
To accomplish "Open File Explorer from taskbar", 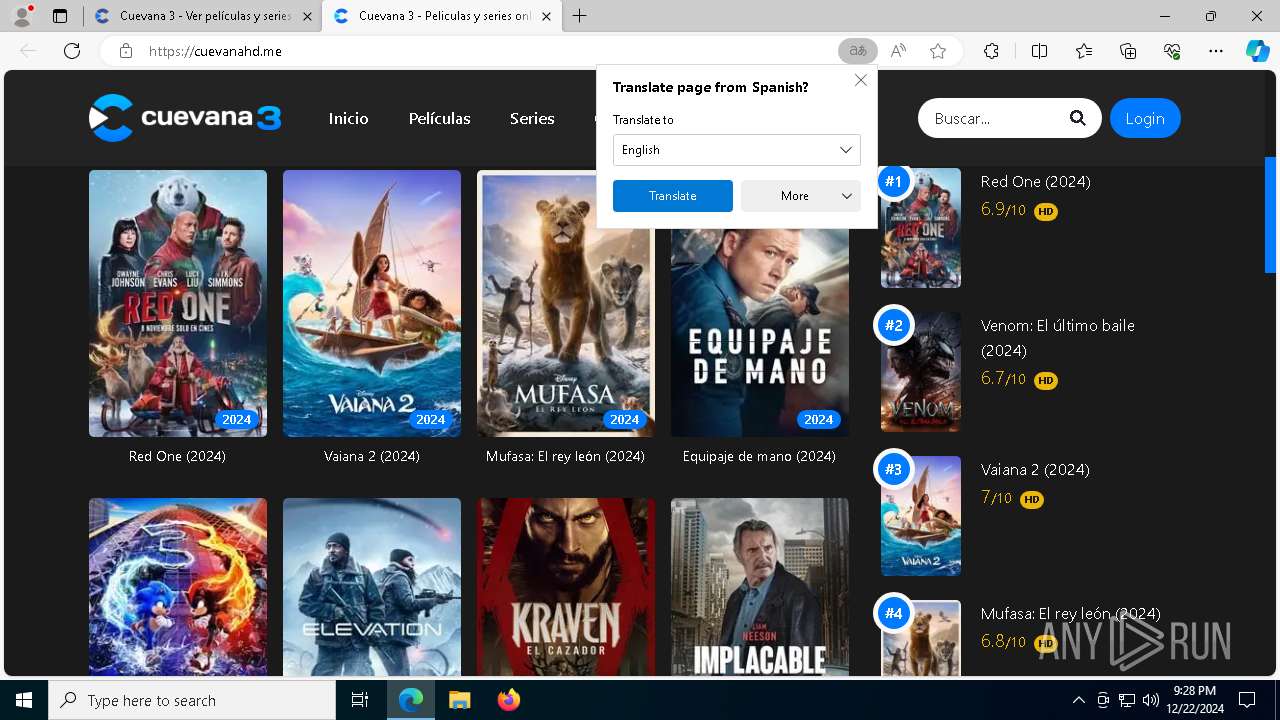I will point(459,700).
